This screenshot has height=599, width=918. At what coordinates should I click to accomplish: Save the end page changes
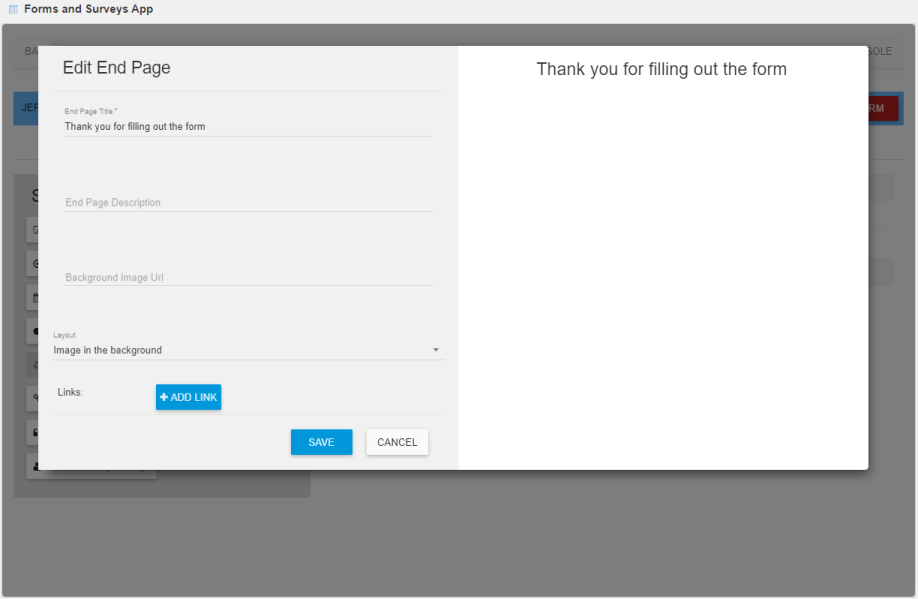tap(321, 442)
